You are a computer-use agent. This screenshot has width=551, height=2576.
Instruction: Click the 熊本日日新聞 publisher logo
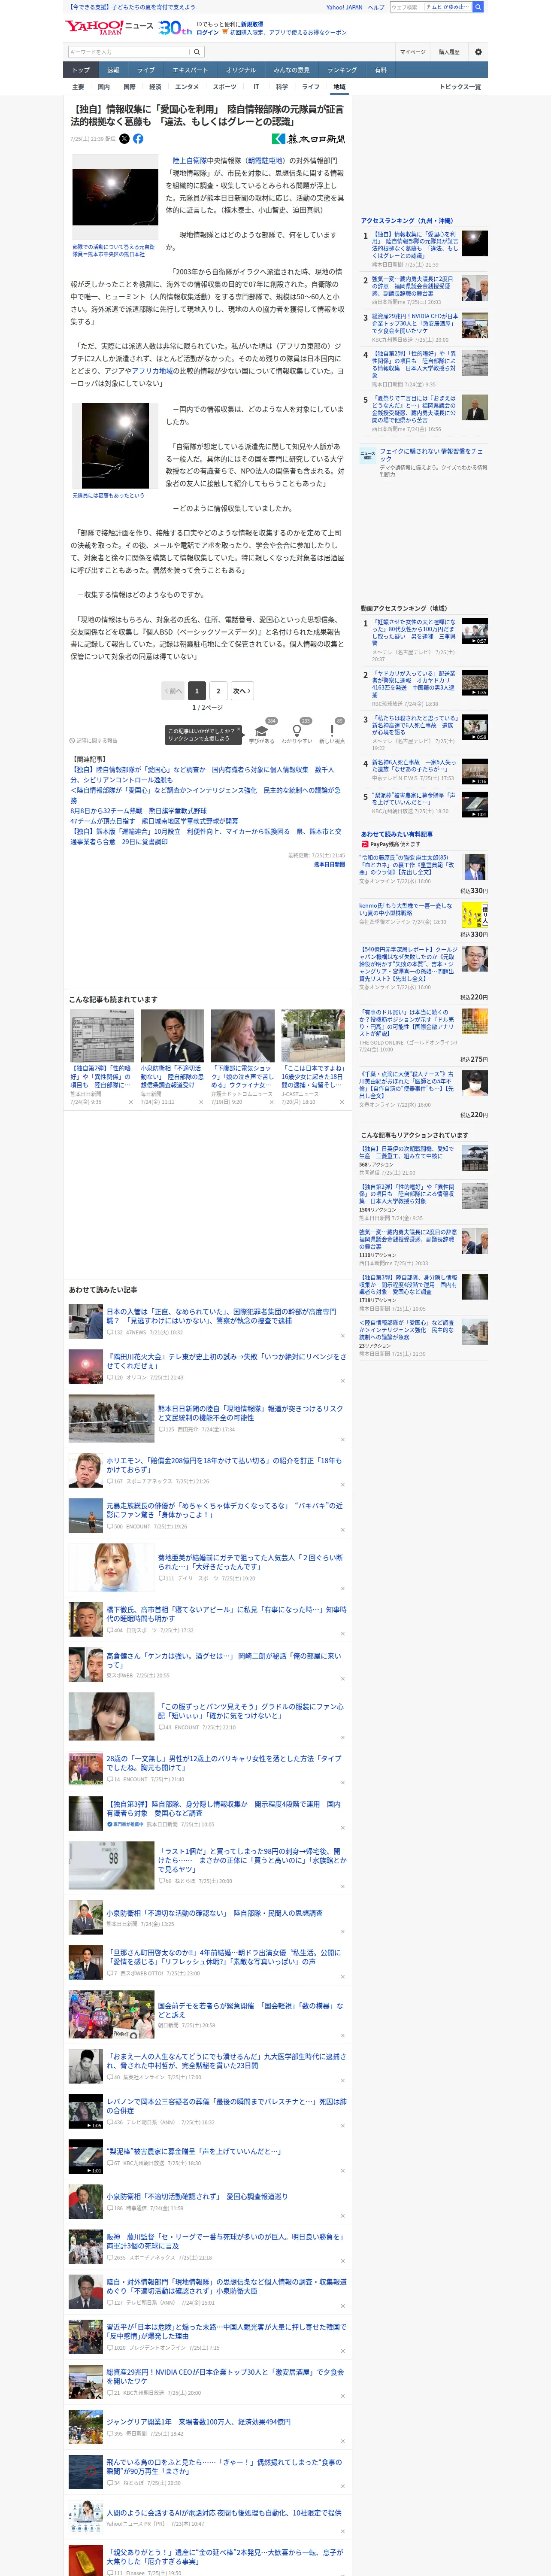click(309, 139)
